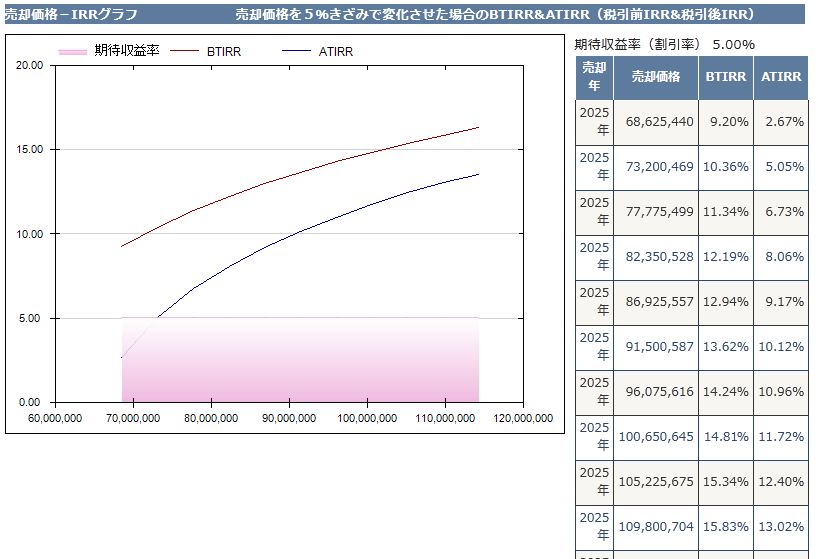Click the 期待収益率（割引率）5.00% label
The width and height of the screenshot is (839, 559).
664,44
